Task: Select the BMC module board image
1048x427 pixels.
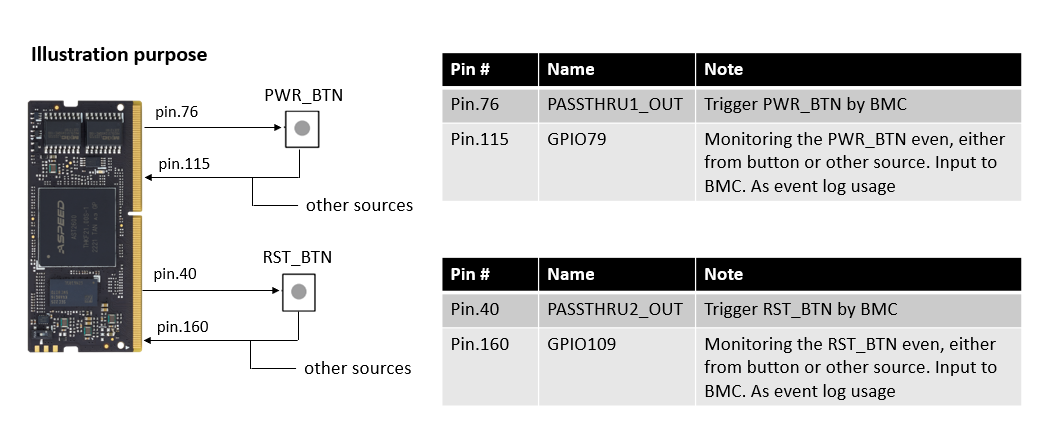Action: 82,225
